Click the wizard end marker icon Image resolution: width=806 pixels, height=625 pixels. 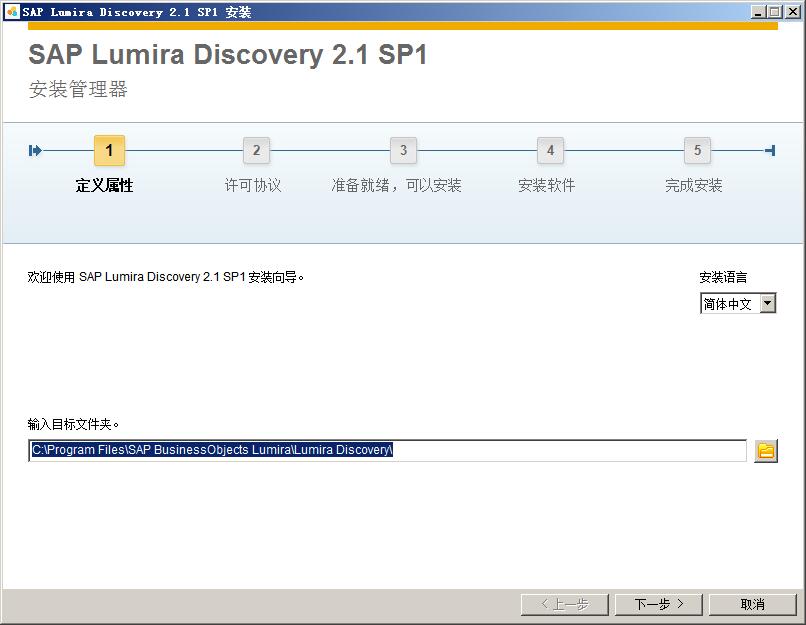pyautogui.click(x=770, y=151)
